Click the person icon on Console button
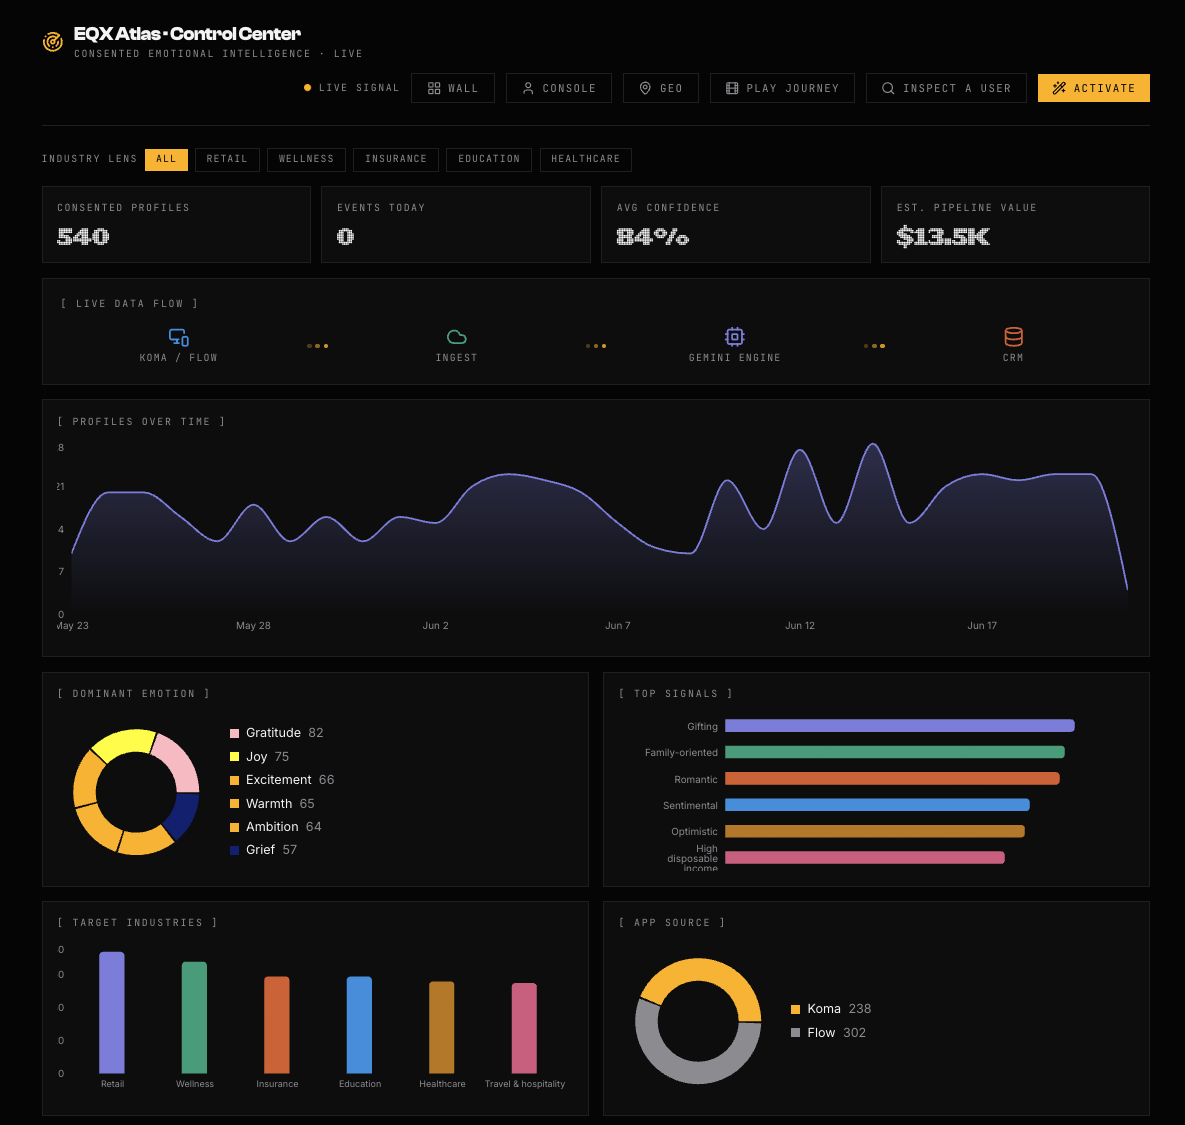The width and height of the screenshot is (1185, 1125). (x=528, y=88)
